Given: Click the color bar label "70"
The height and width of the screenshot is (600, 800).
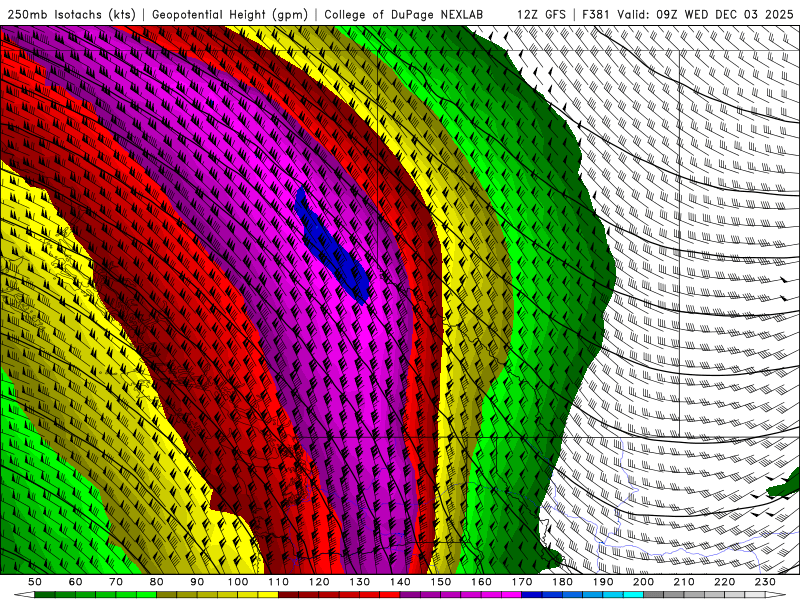Looking at the screenshot, I should [x=116, y=582].
